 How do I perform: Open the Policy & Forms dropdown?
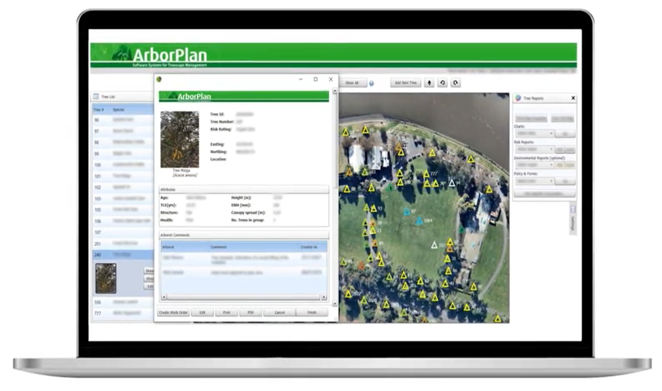pos(534,181)
